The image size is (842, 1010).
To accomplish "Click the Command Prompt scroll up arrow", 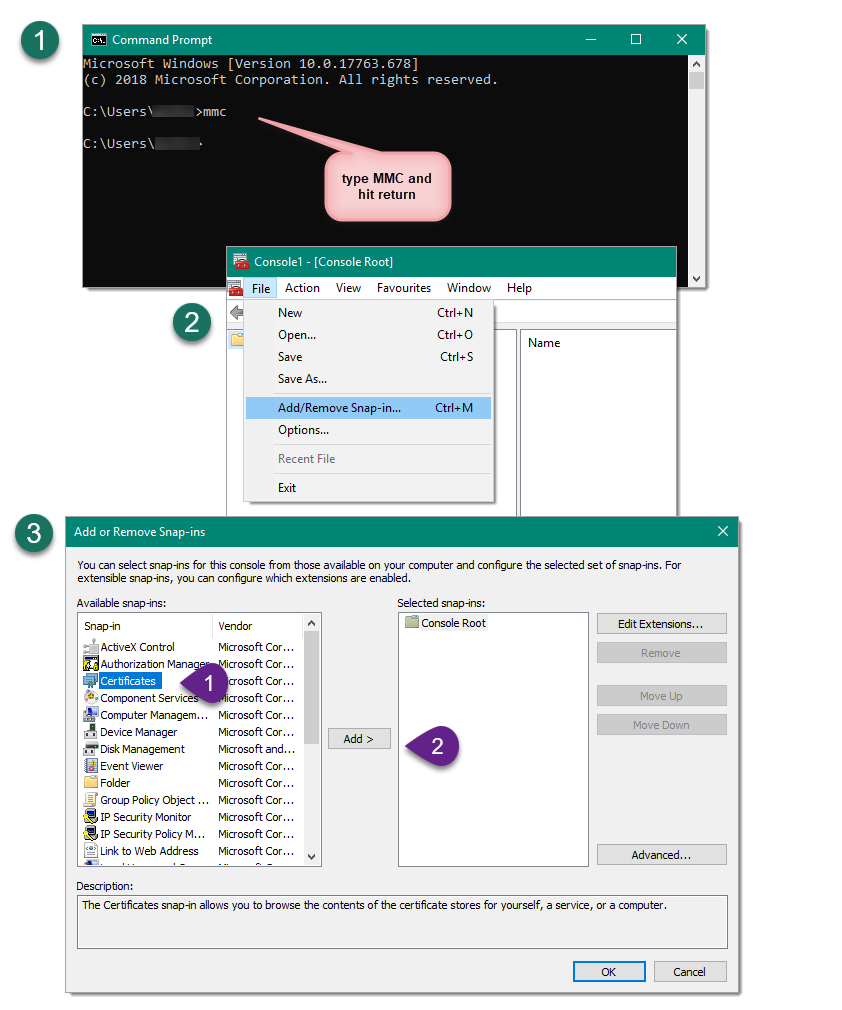I will coord(696,64).
